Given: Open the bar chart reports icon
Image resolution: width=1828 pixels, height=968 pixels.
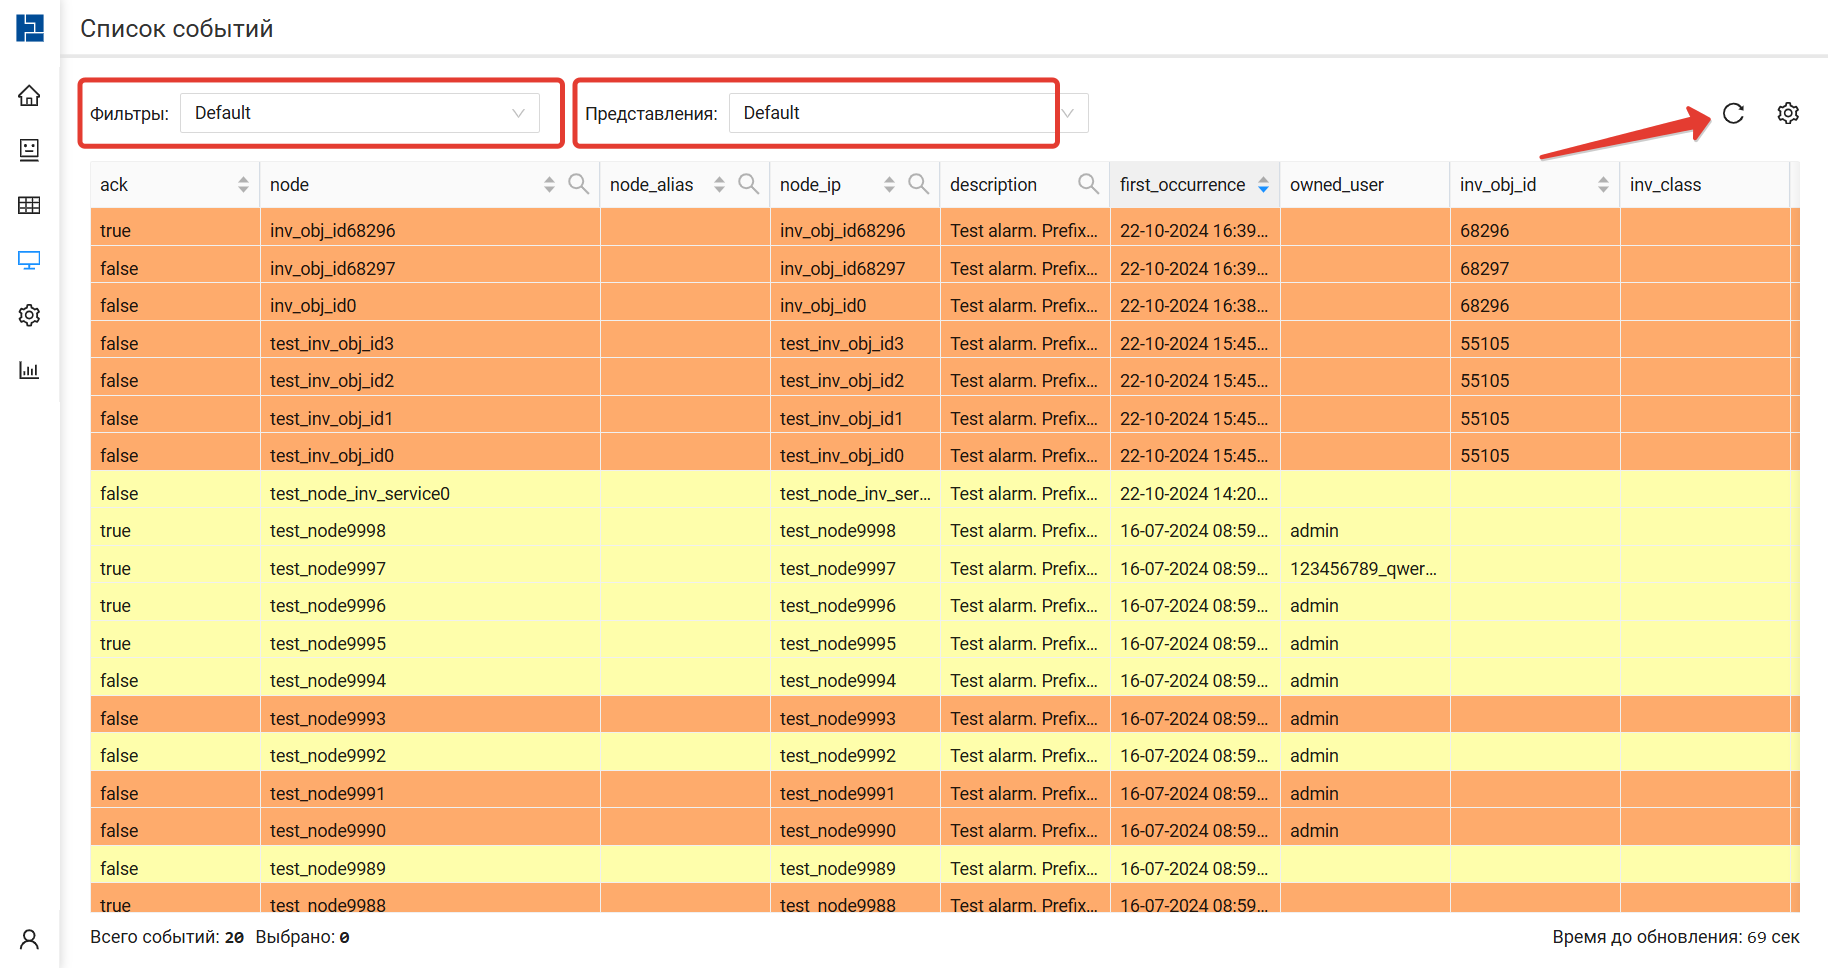Looking at the screenshot, I should pos(29,371).
